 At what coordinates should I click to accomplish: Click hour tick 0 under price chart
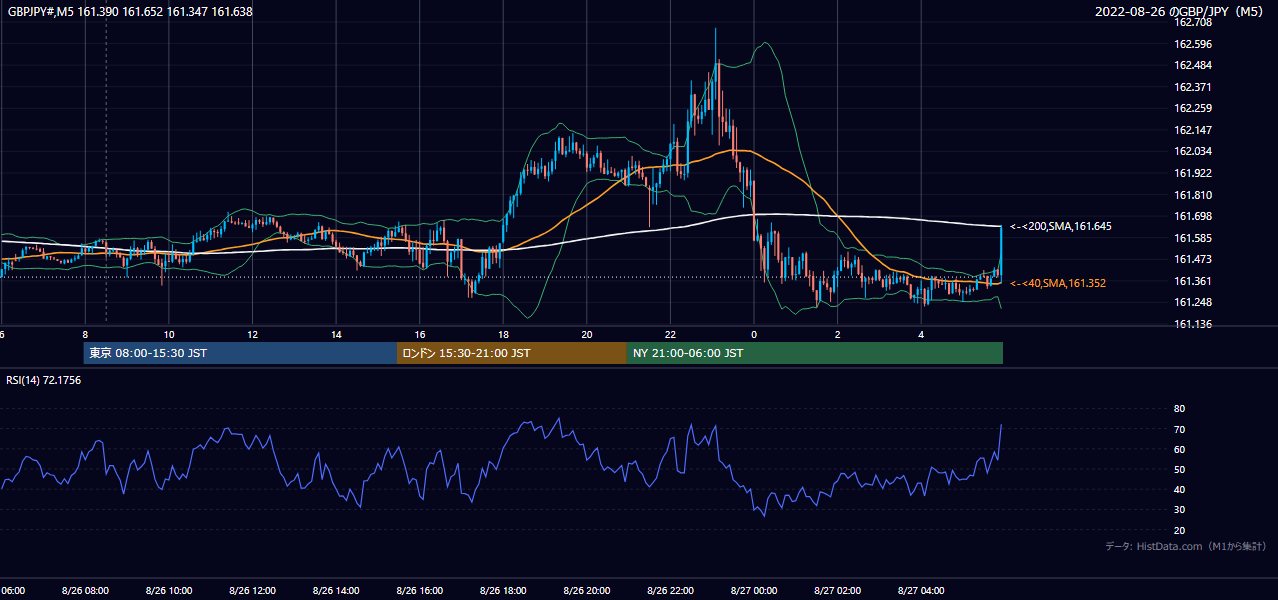pyautogui.click(x=754, y=334)
